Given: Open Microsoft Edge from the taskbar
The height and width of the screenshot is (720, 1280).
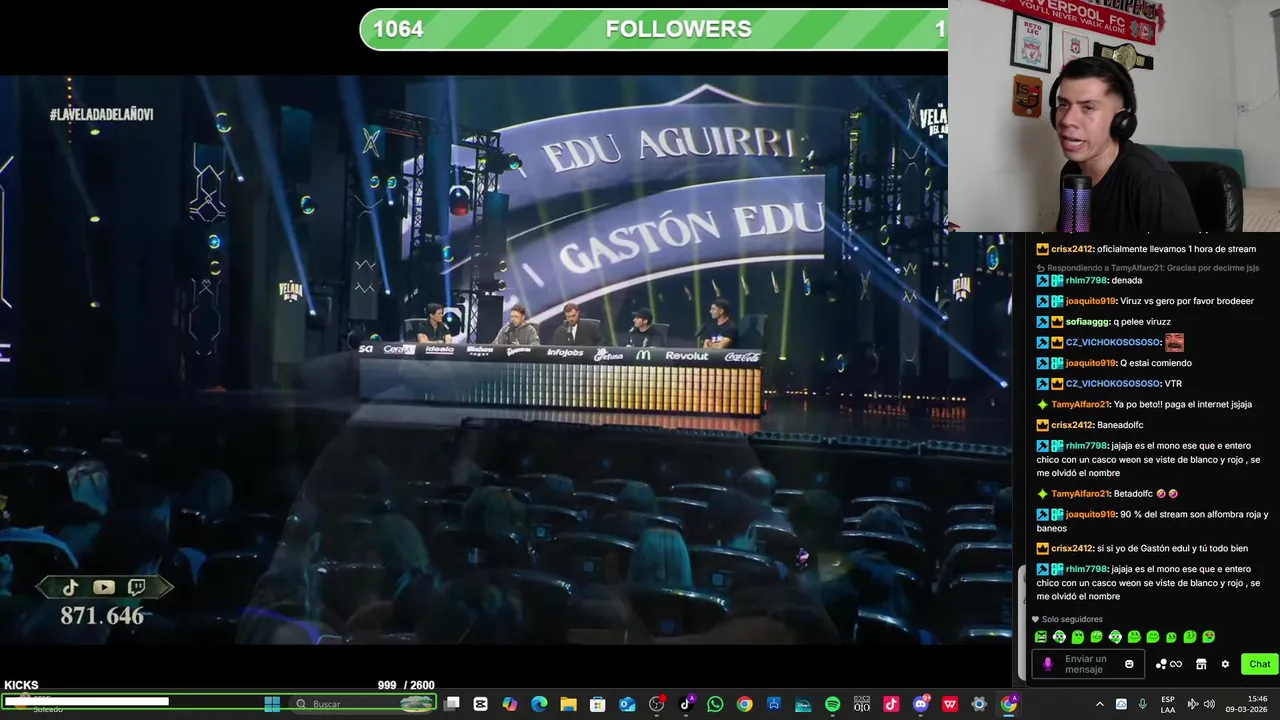Looking at the screenshot, I should (539, 704).
